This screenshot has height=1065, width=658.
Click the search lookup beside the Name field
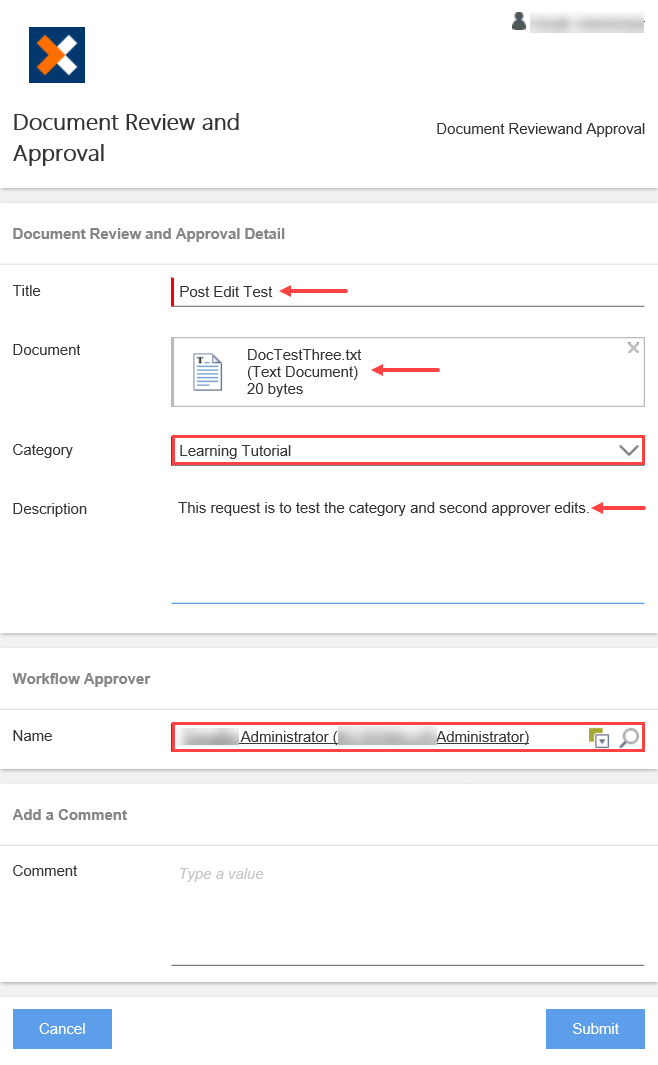(630, 738)
